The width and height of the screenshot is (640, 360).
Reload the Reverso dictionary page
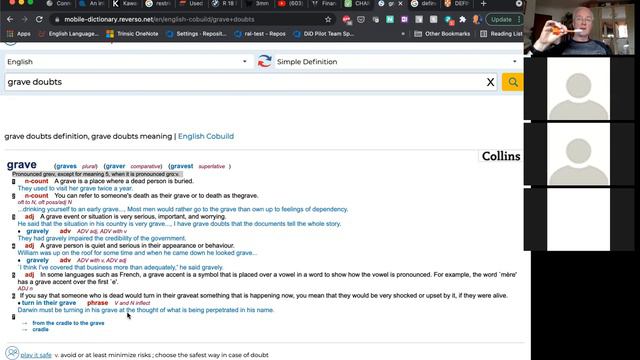(39, 19)
